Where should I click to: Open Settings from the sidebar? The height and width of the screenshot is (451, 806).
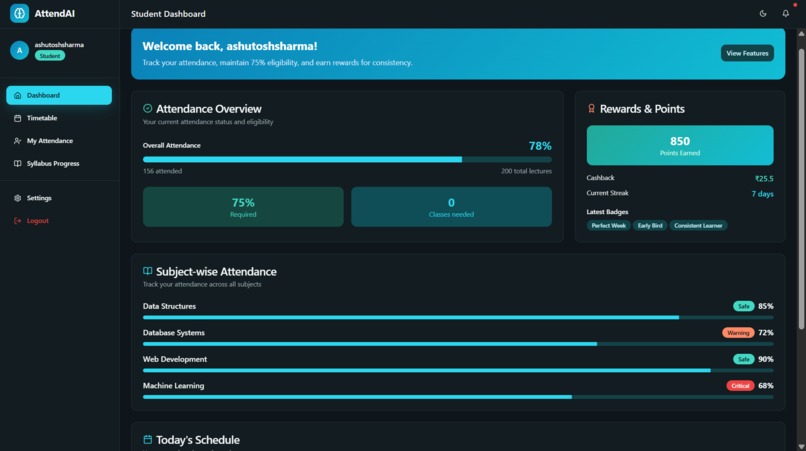pos(59,198)
